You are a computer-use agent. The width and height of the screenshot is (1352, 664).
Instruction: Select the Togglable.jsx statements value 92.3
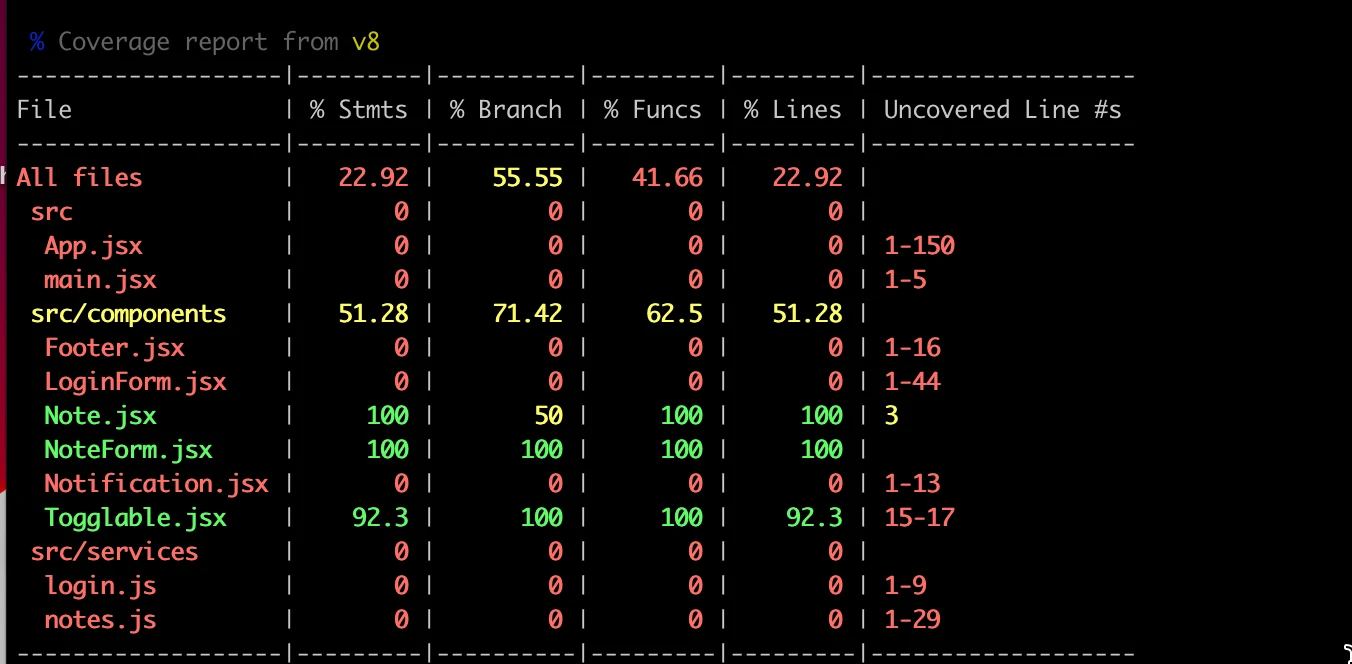[x=380, y=518]
